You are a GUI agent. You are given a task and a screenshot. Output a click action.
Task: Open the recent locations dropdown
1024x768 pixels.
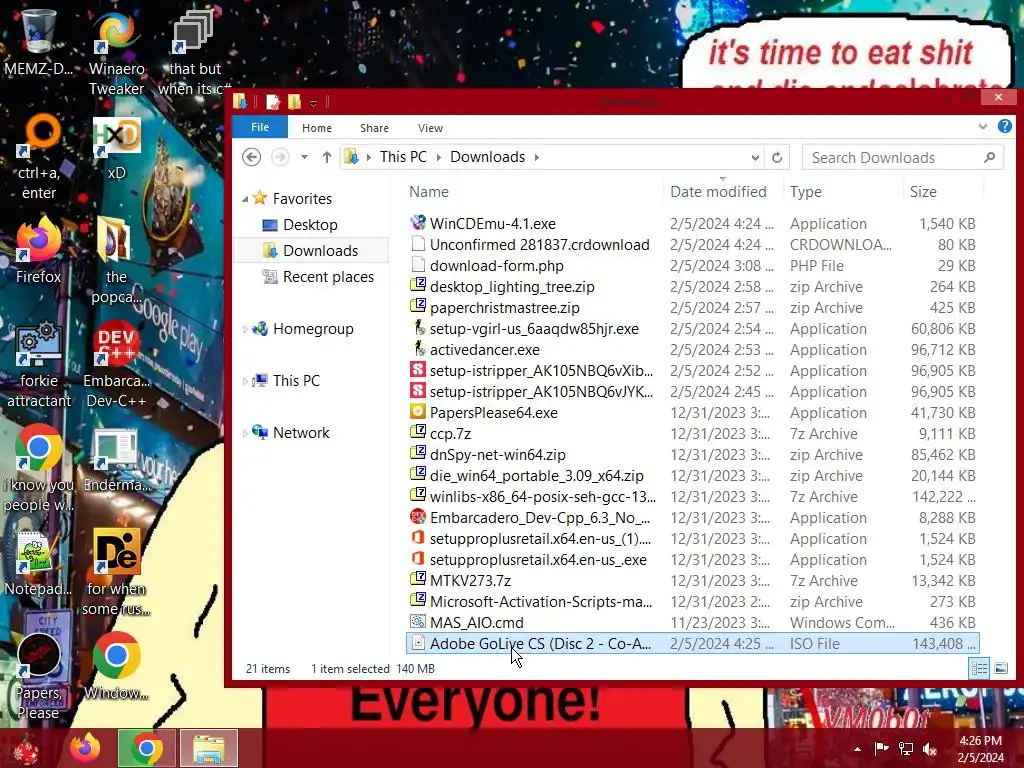(x=304, y=157)
